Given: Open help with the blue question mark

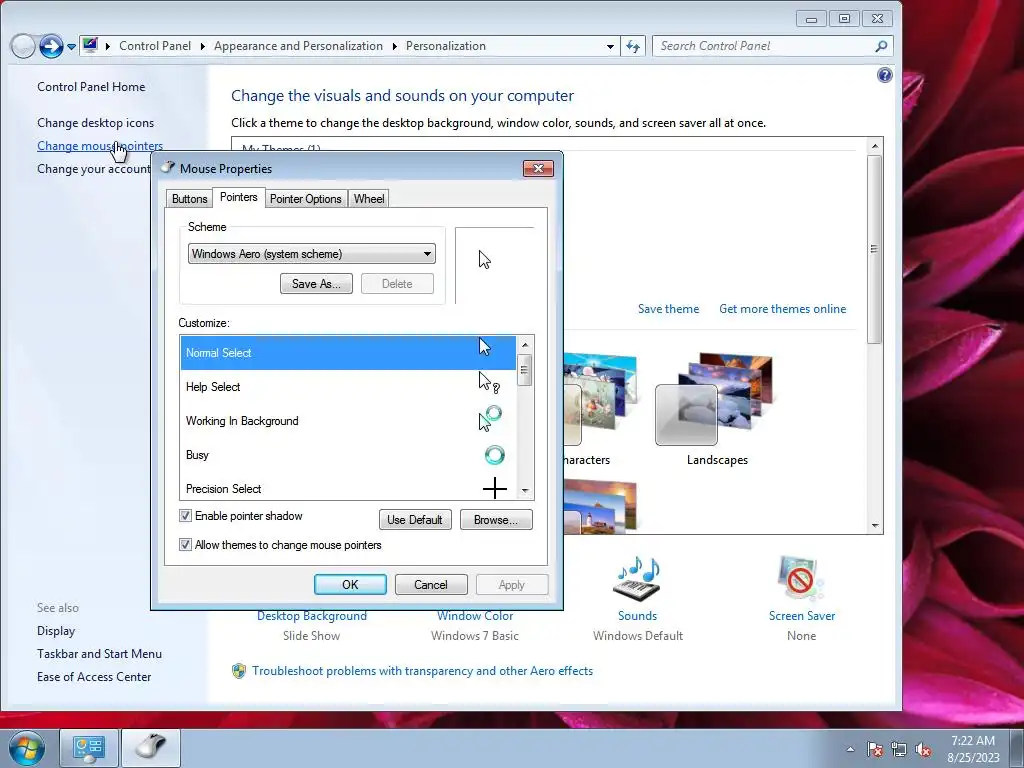Looking at the screenshot, I should [884, 75].
